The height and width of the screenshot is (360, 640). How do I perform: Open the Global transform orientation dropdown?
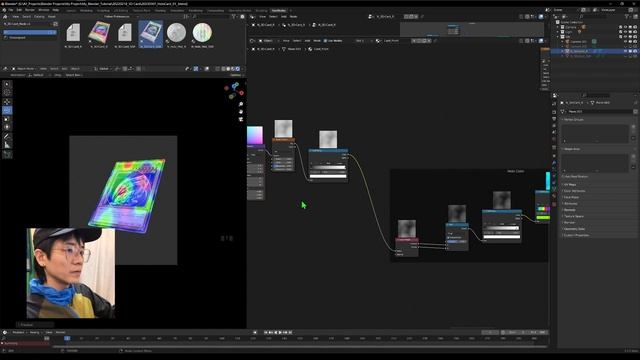104,69
